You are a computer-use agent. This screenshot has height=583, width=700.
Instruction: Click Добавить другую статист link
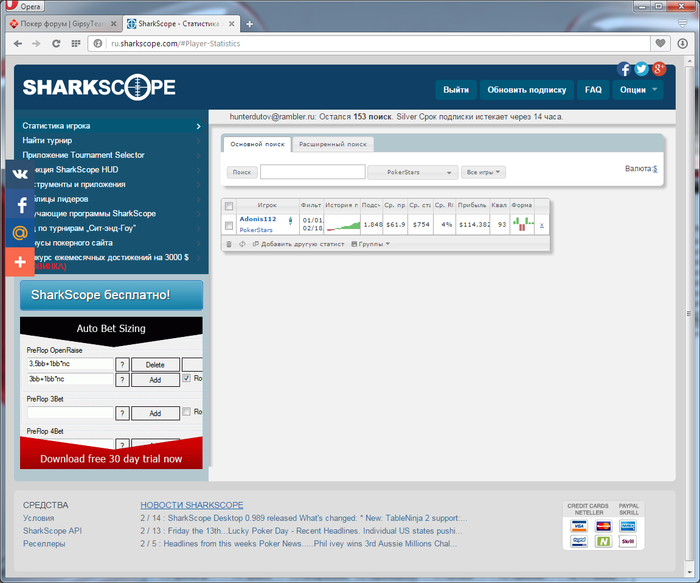(x=299, y=244)
